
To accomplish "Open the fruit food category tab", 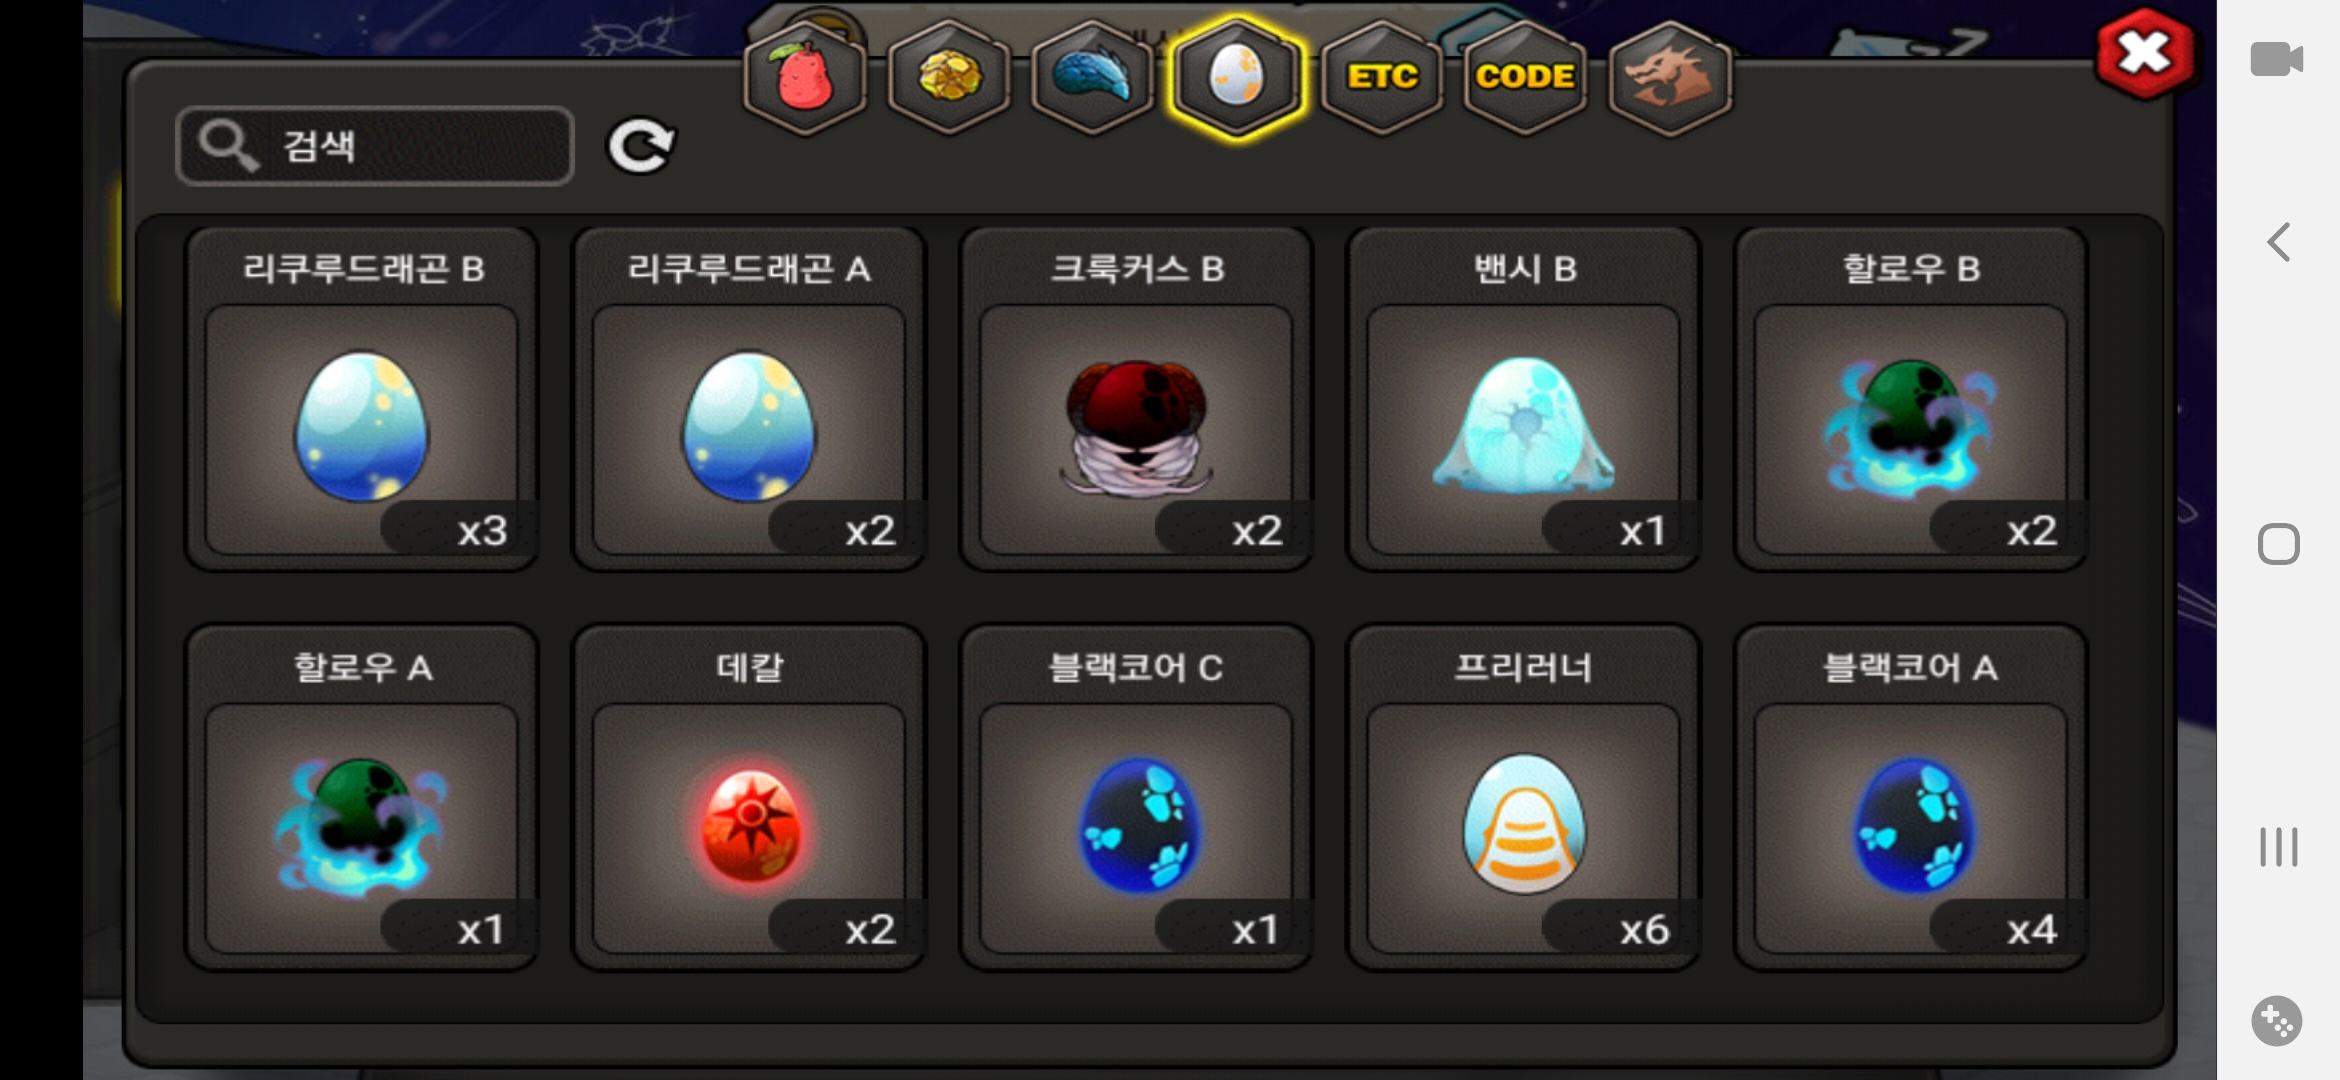I will pyautogui.click(x=805, y=77).
